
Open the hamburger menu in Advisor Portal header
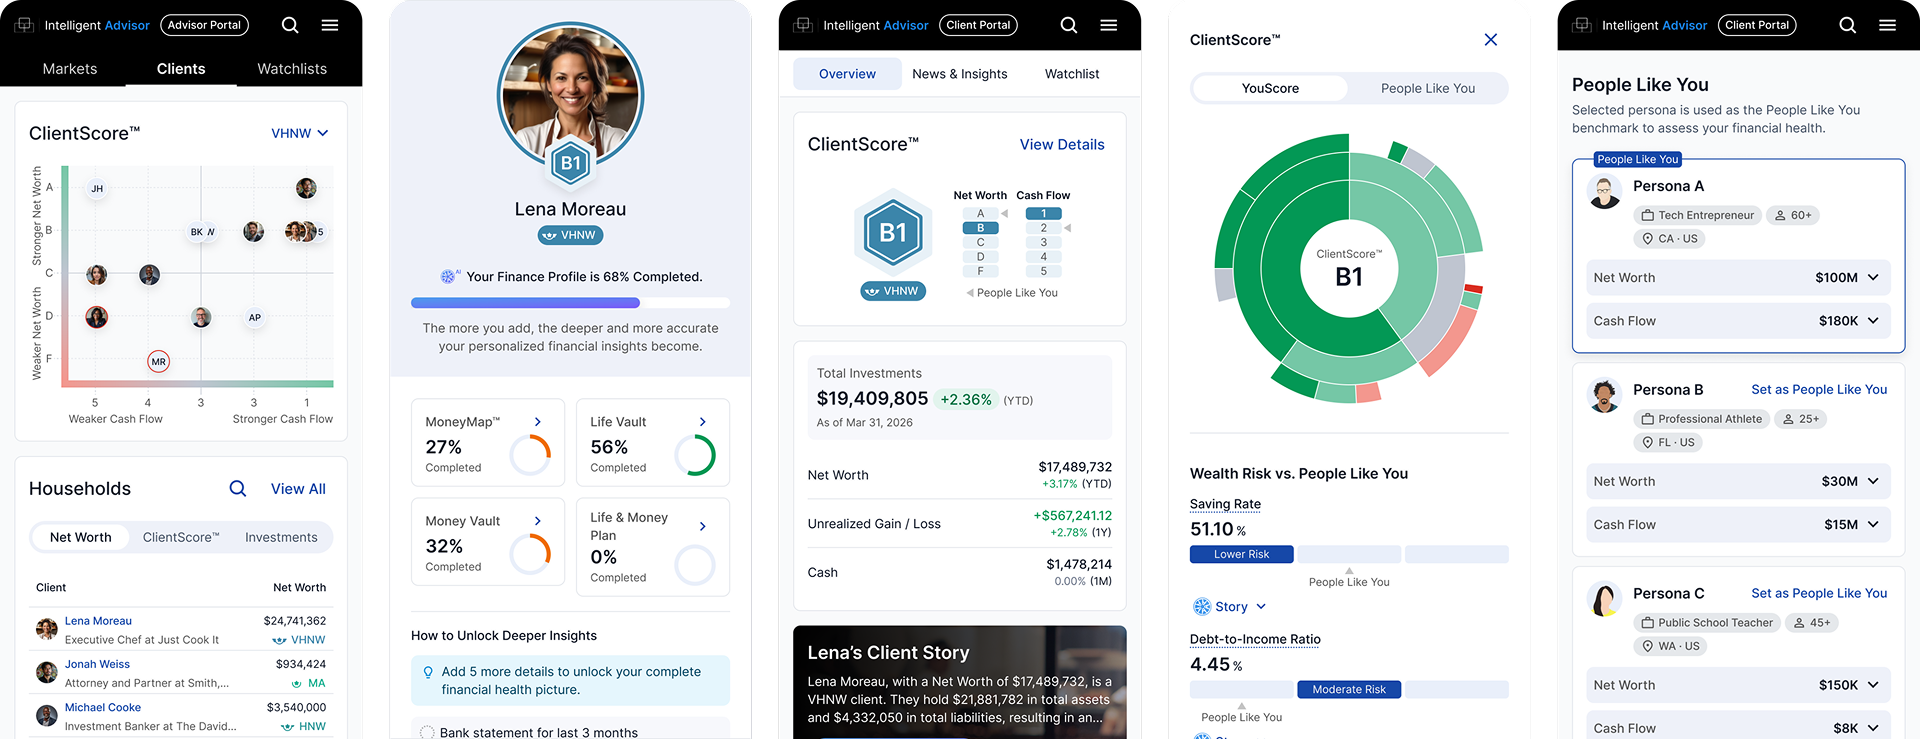click(330, 25)
